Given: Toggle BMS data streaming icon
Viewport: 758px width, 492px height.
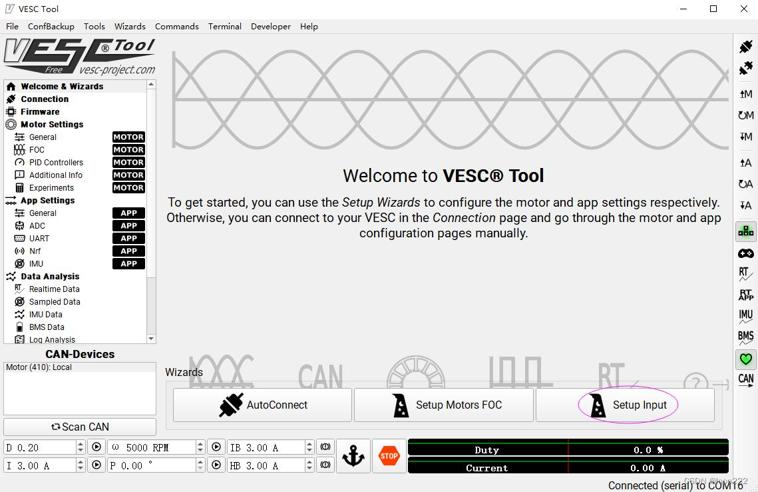Looking at the screenshot, I should 745,337.
